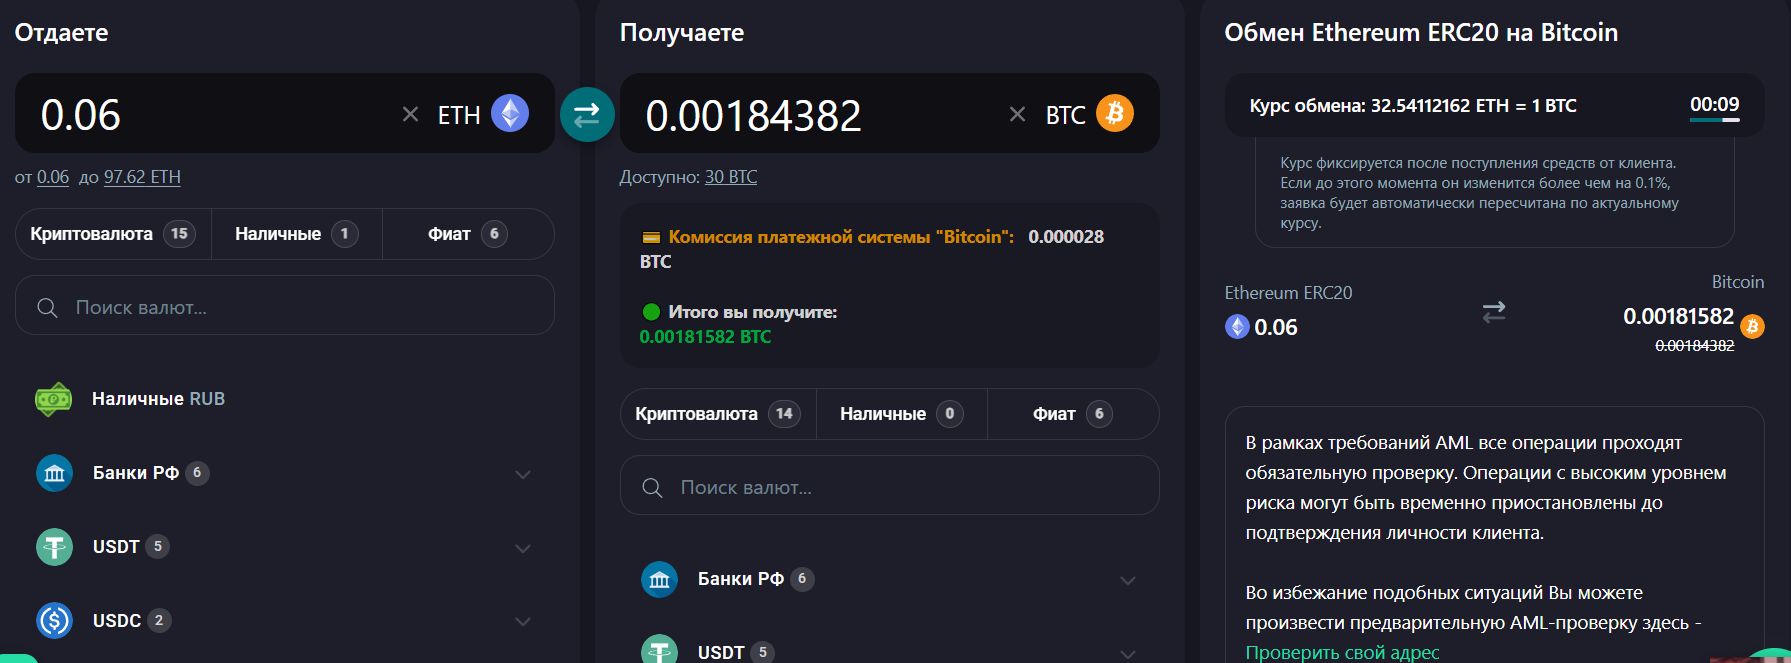The image size is (1791, 663).
Task: Select the Наличные RUB cash icon
Action: (52, 398)
